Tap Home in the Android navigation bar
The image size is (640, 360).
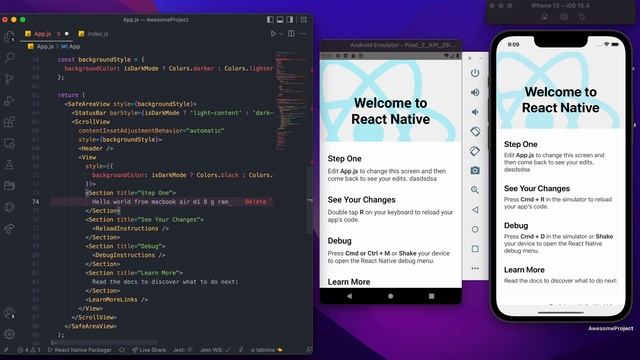point(391,296)
